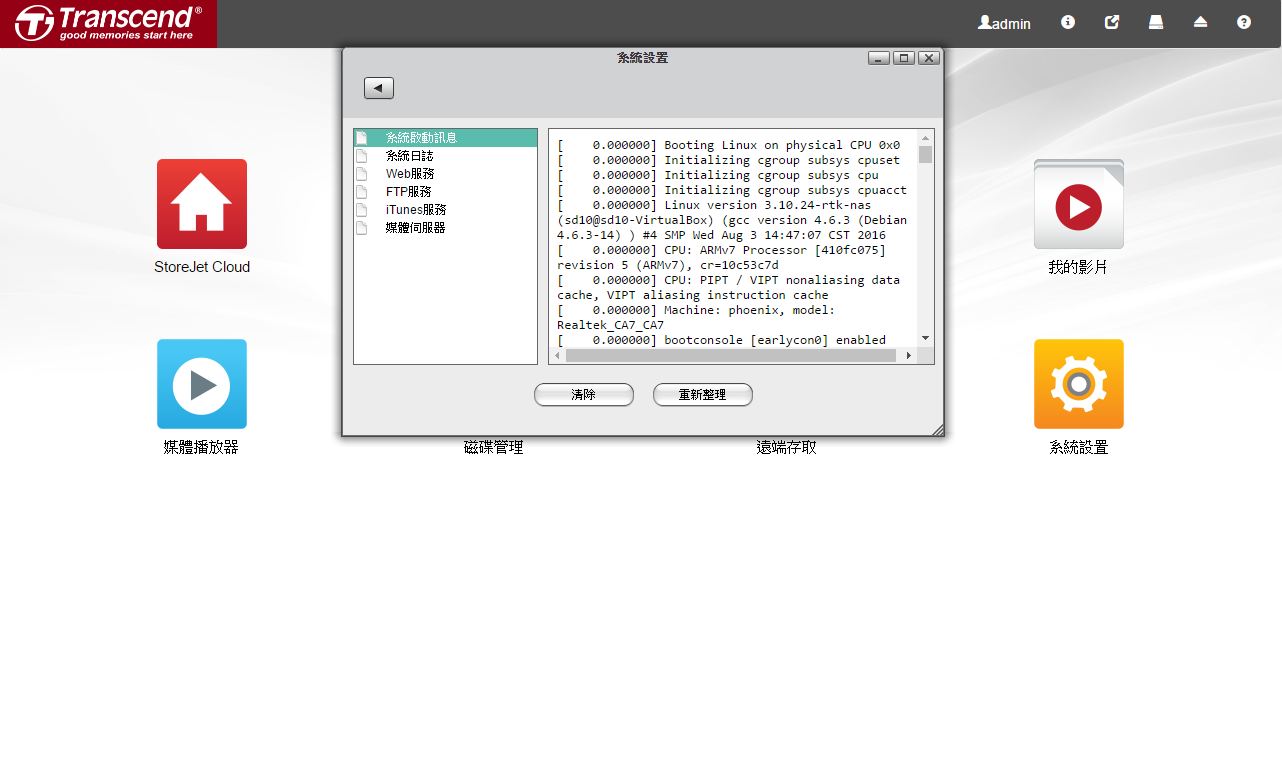Click the dialog's resize grip corner

tap(937, 430)
